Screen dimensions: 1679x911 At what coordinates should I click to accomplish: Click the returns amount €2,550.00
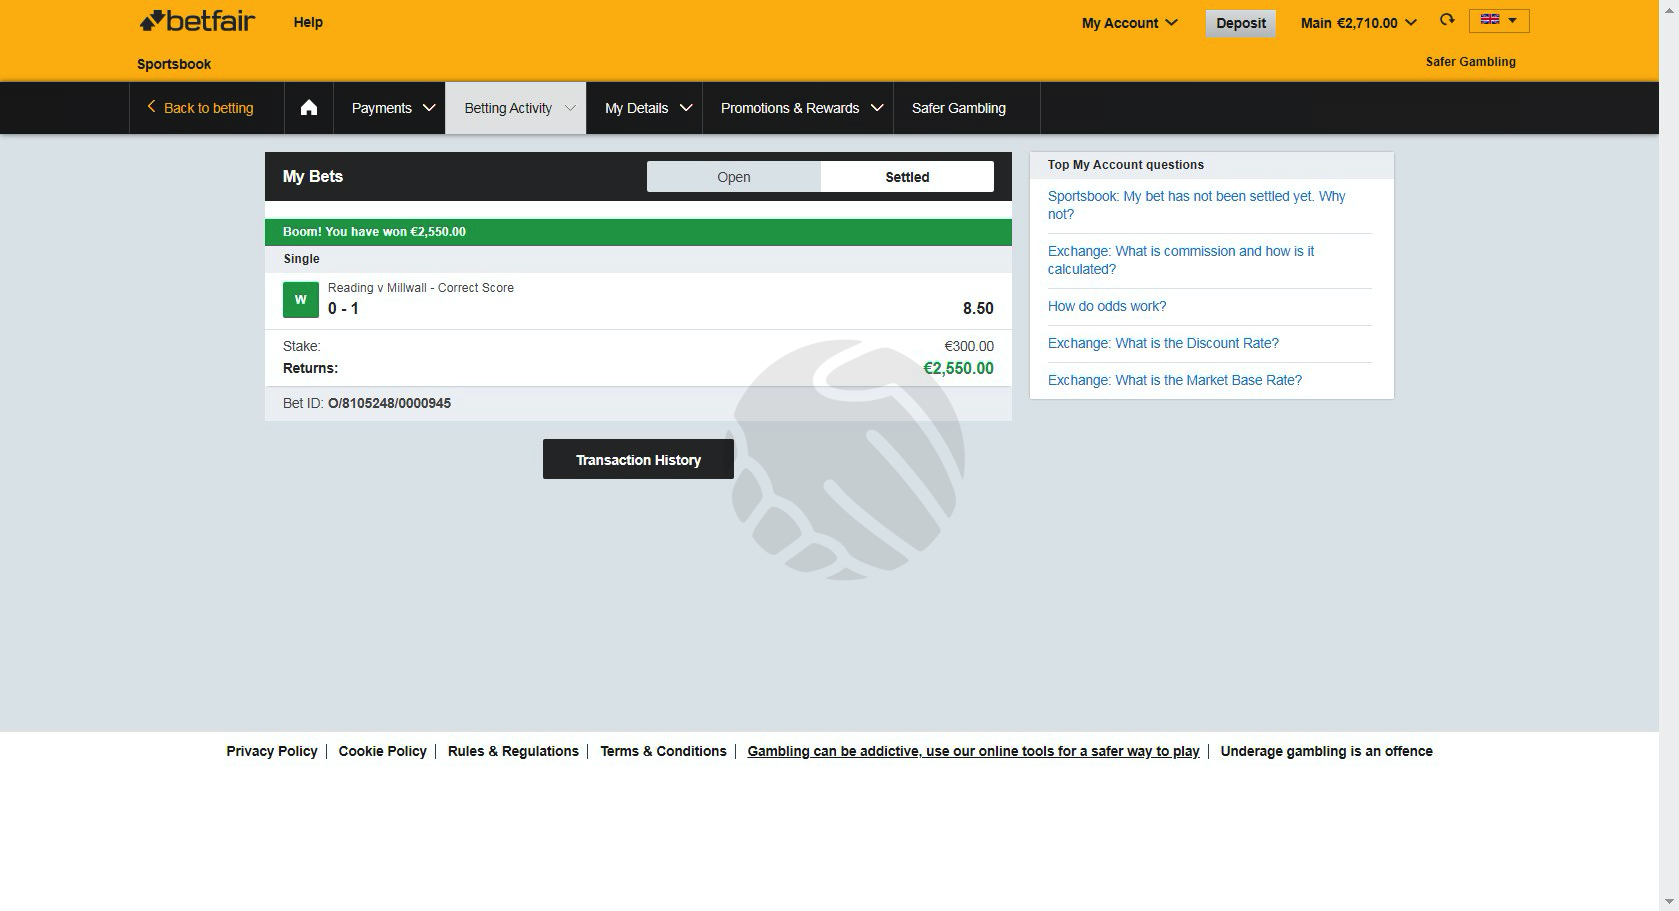tap(958, 368)
